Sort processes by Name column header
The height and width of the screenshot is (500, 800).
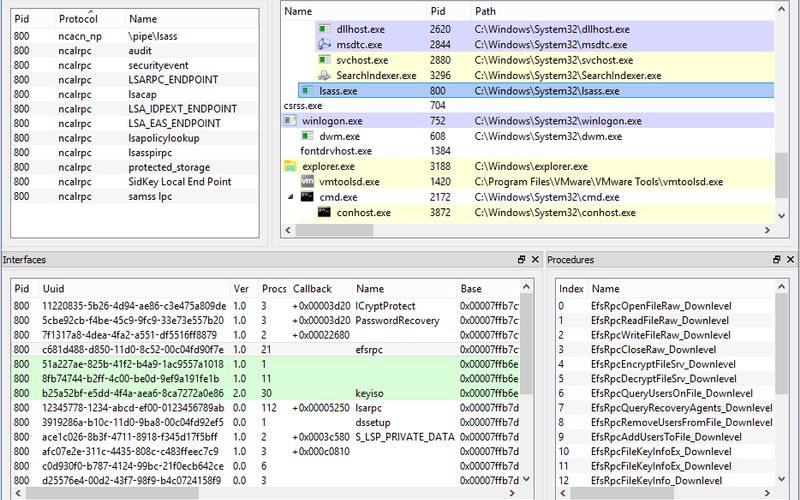point(354,11)
